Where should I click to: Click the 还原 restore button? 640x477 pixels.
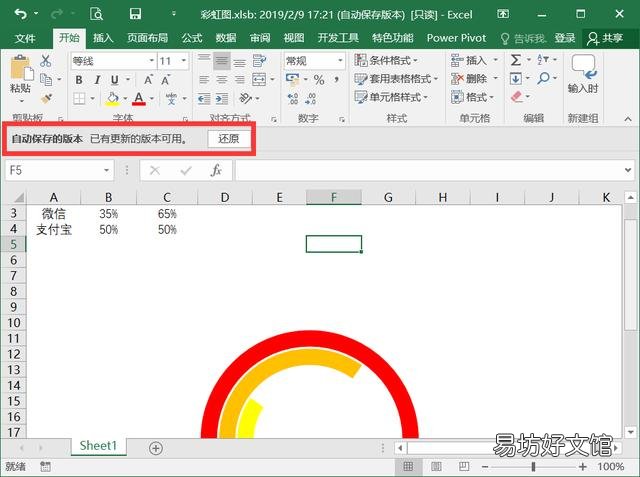[x=229, y=139]
